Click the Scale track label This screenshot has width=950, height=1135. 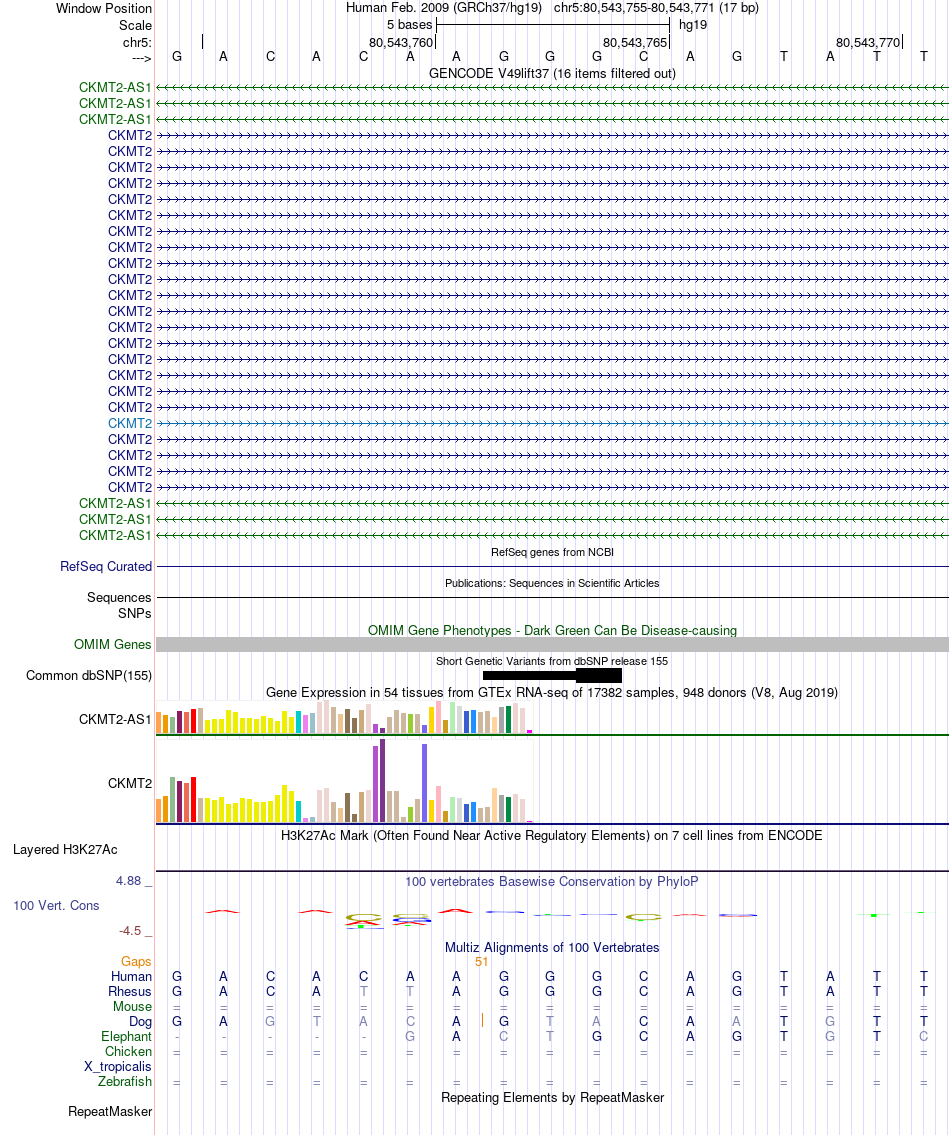coord(135,25)
